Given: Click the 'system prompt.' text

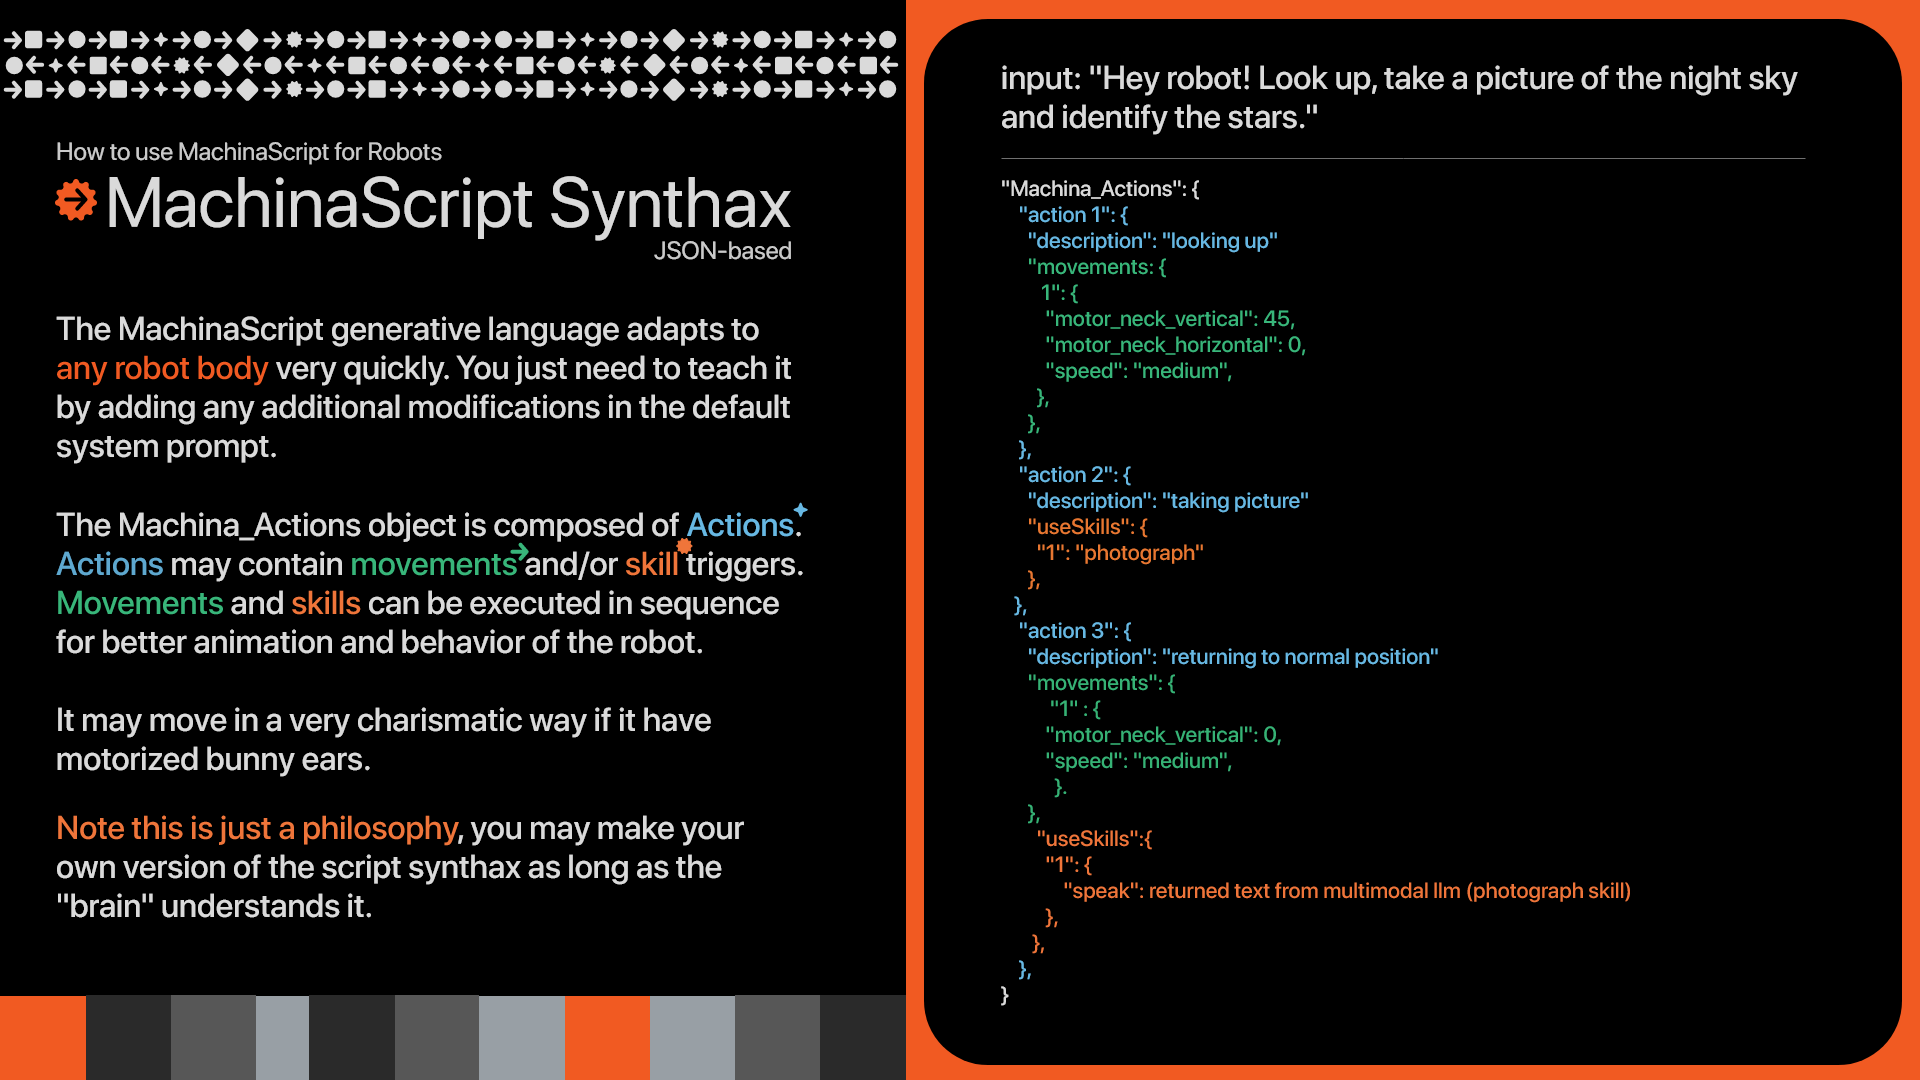Looking at the screenshot, I should click(x=166, y=447).
